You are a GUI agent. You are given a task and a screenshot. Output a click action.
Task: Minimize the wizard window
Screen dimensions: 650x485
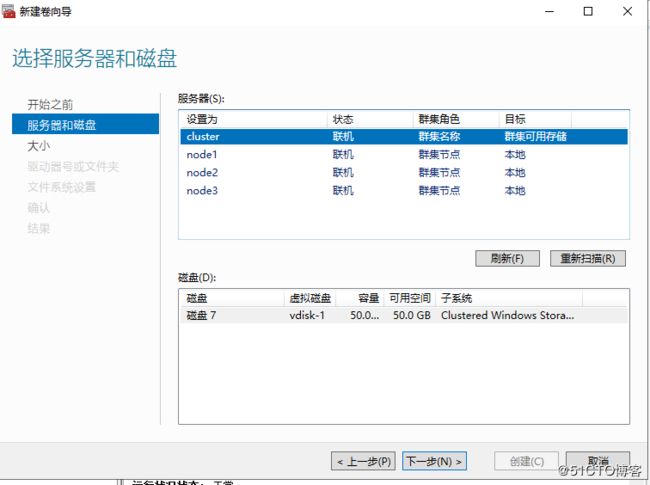coord(549,12)
